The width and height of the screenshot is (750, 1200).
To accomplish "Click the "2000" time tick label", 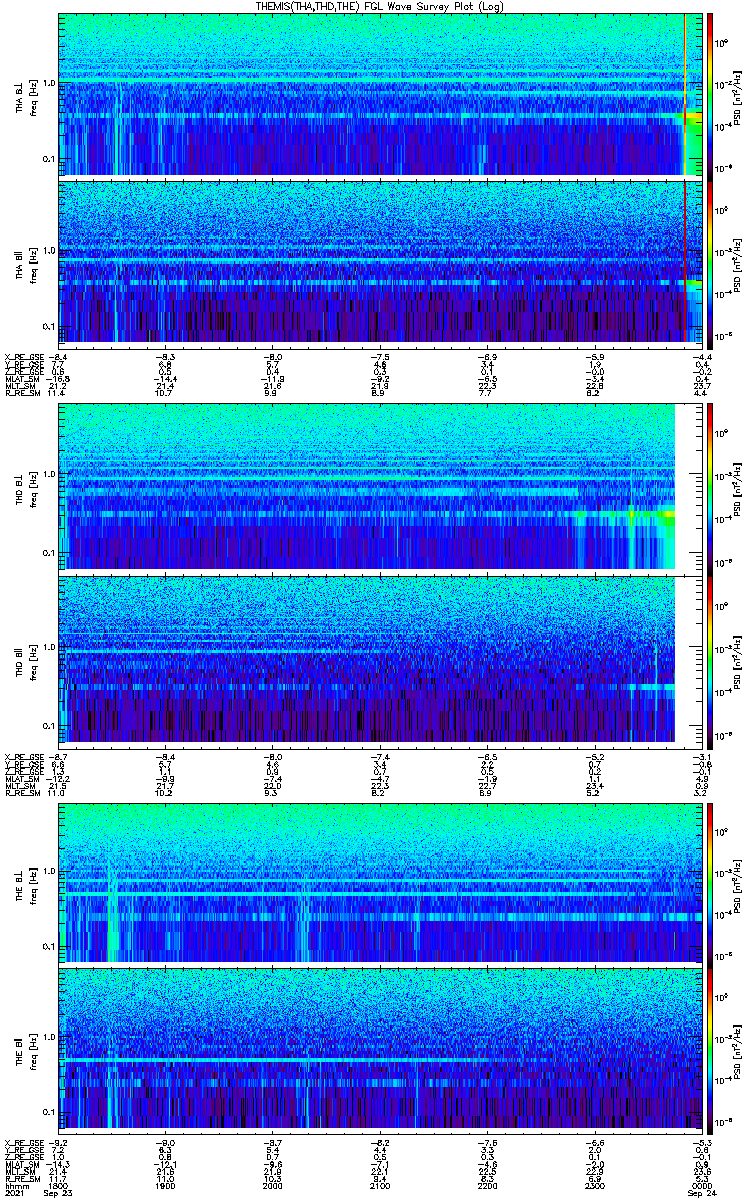I will coord(272,1184).
